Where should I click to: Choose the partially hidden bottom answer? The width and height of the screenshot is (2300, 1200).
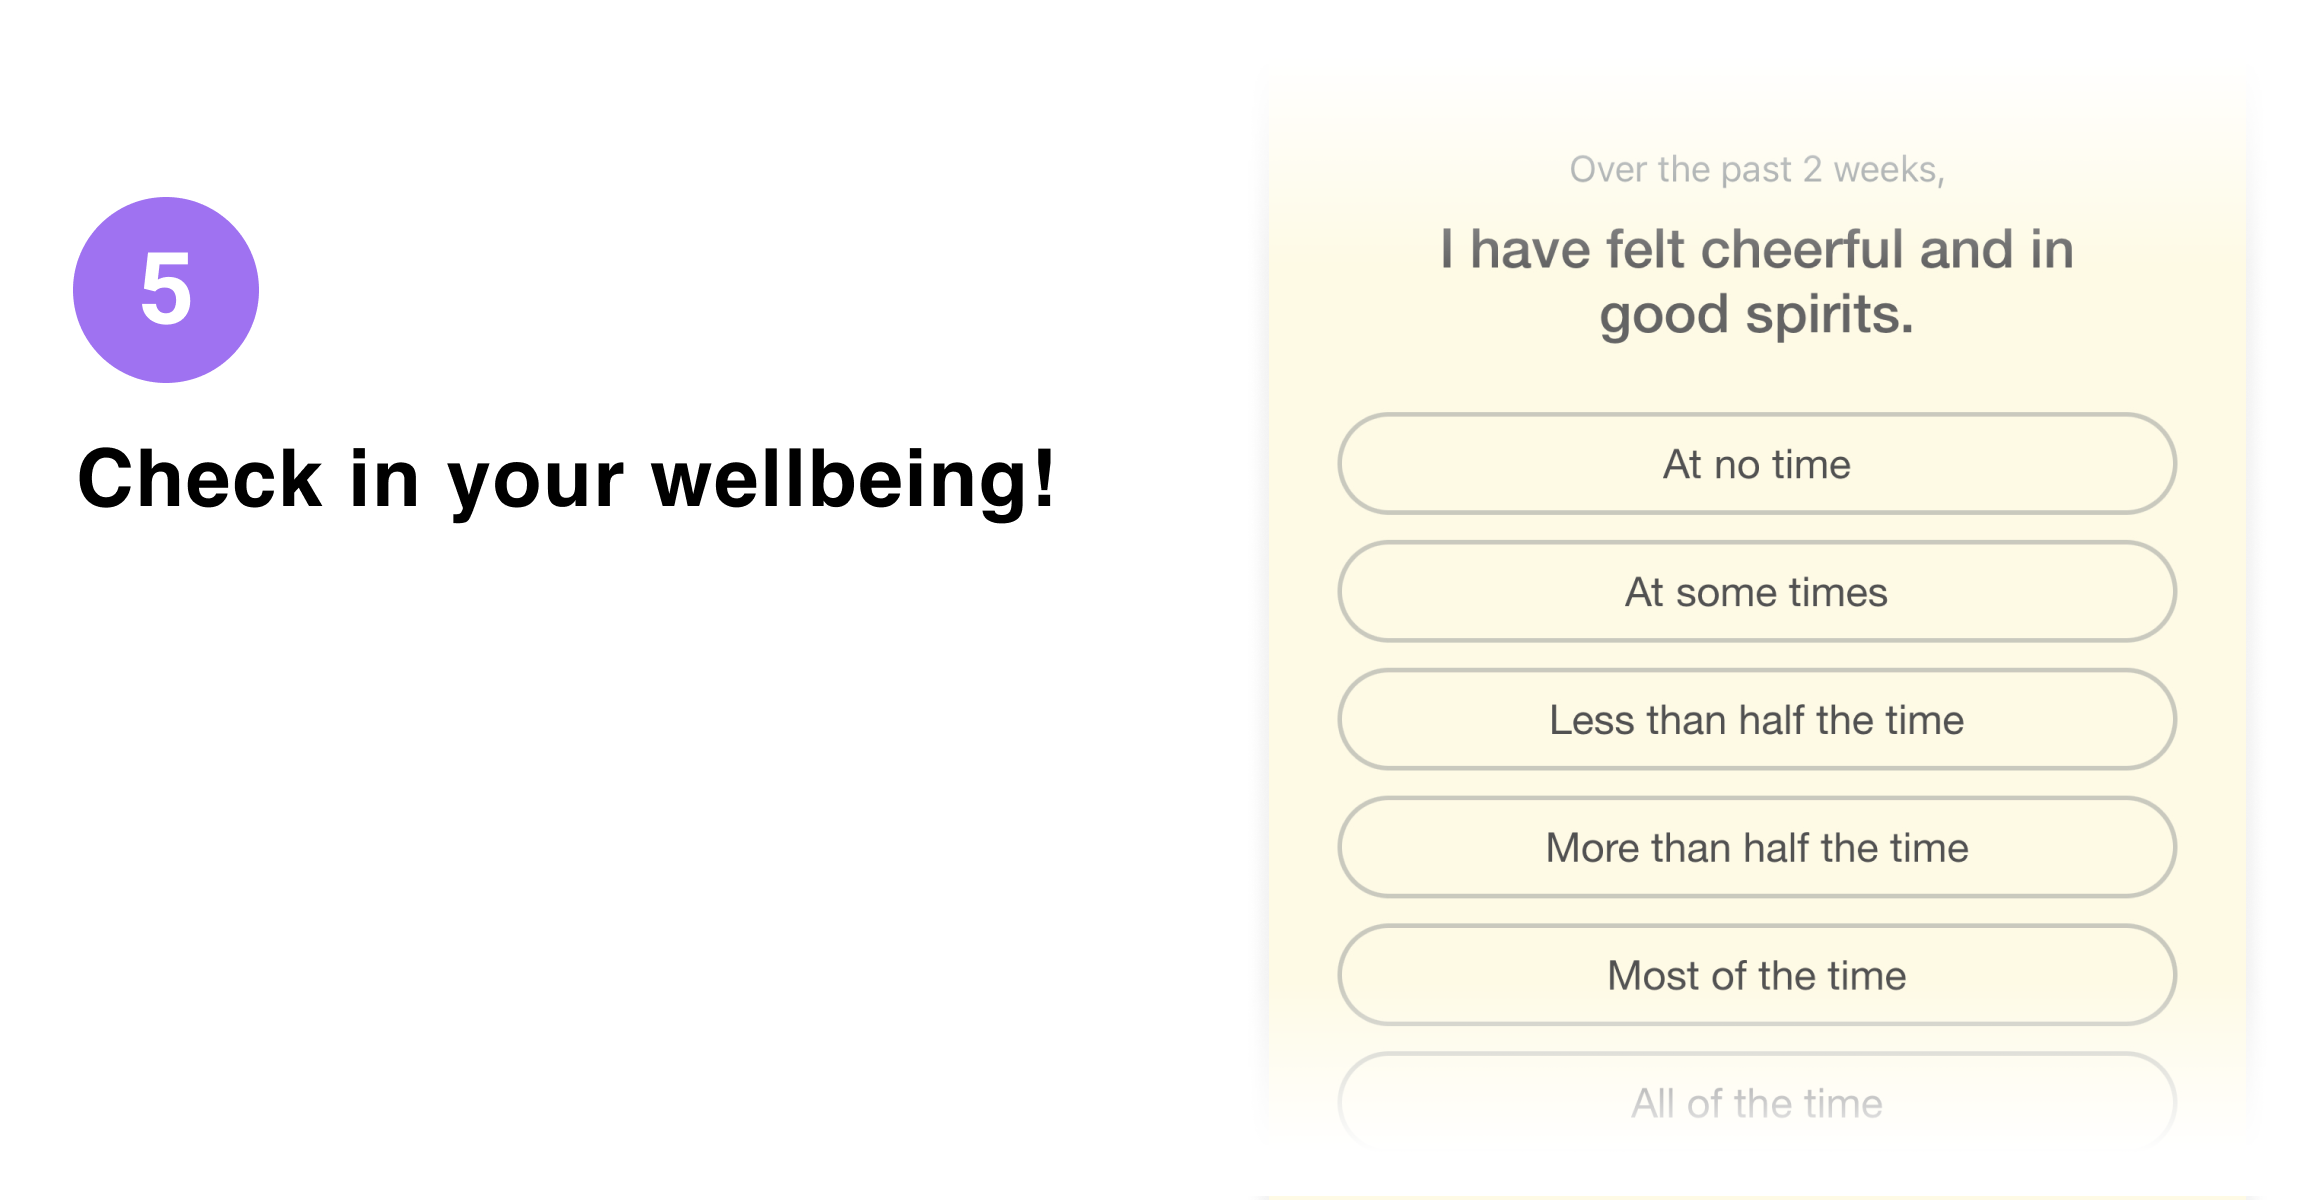click(1756, 1103)
